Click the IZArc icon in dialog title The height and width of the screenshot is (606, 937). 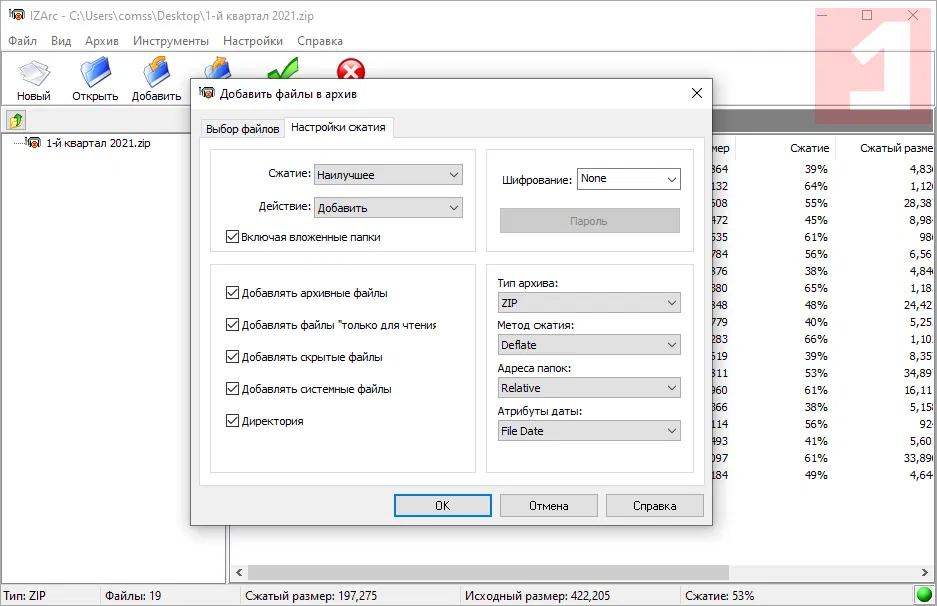pos(207,93)
